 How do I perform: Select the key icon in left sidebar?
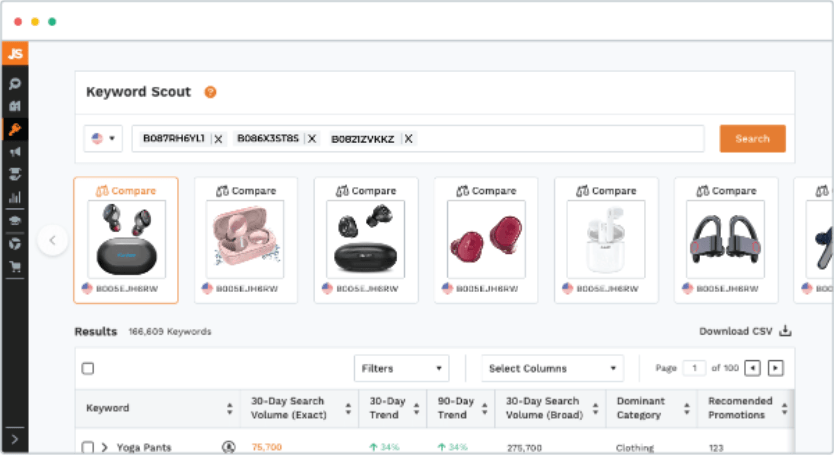point(15,129)
